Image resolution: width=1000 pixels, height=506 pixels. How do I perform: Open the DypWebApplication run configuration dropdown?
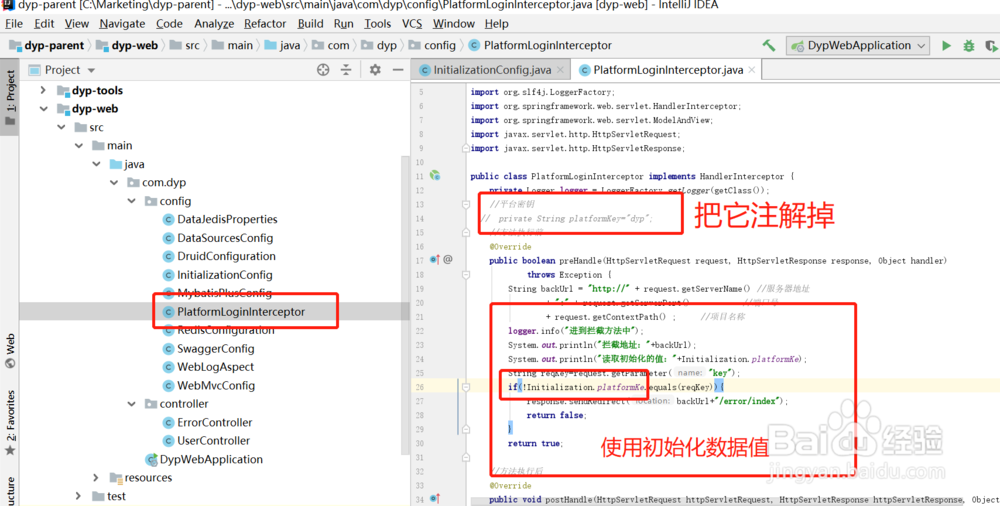[858, 45]
